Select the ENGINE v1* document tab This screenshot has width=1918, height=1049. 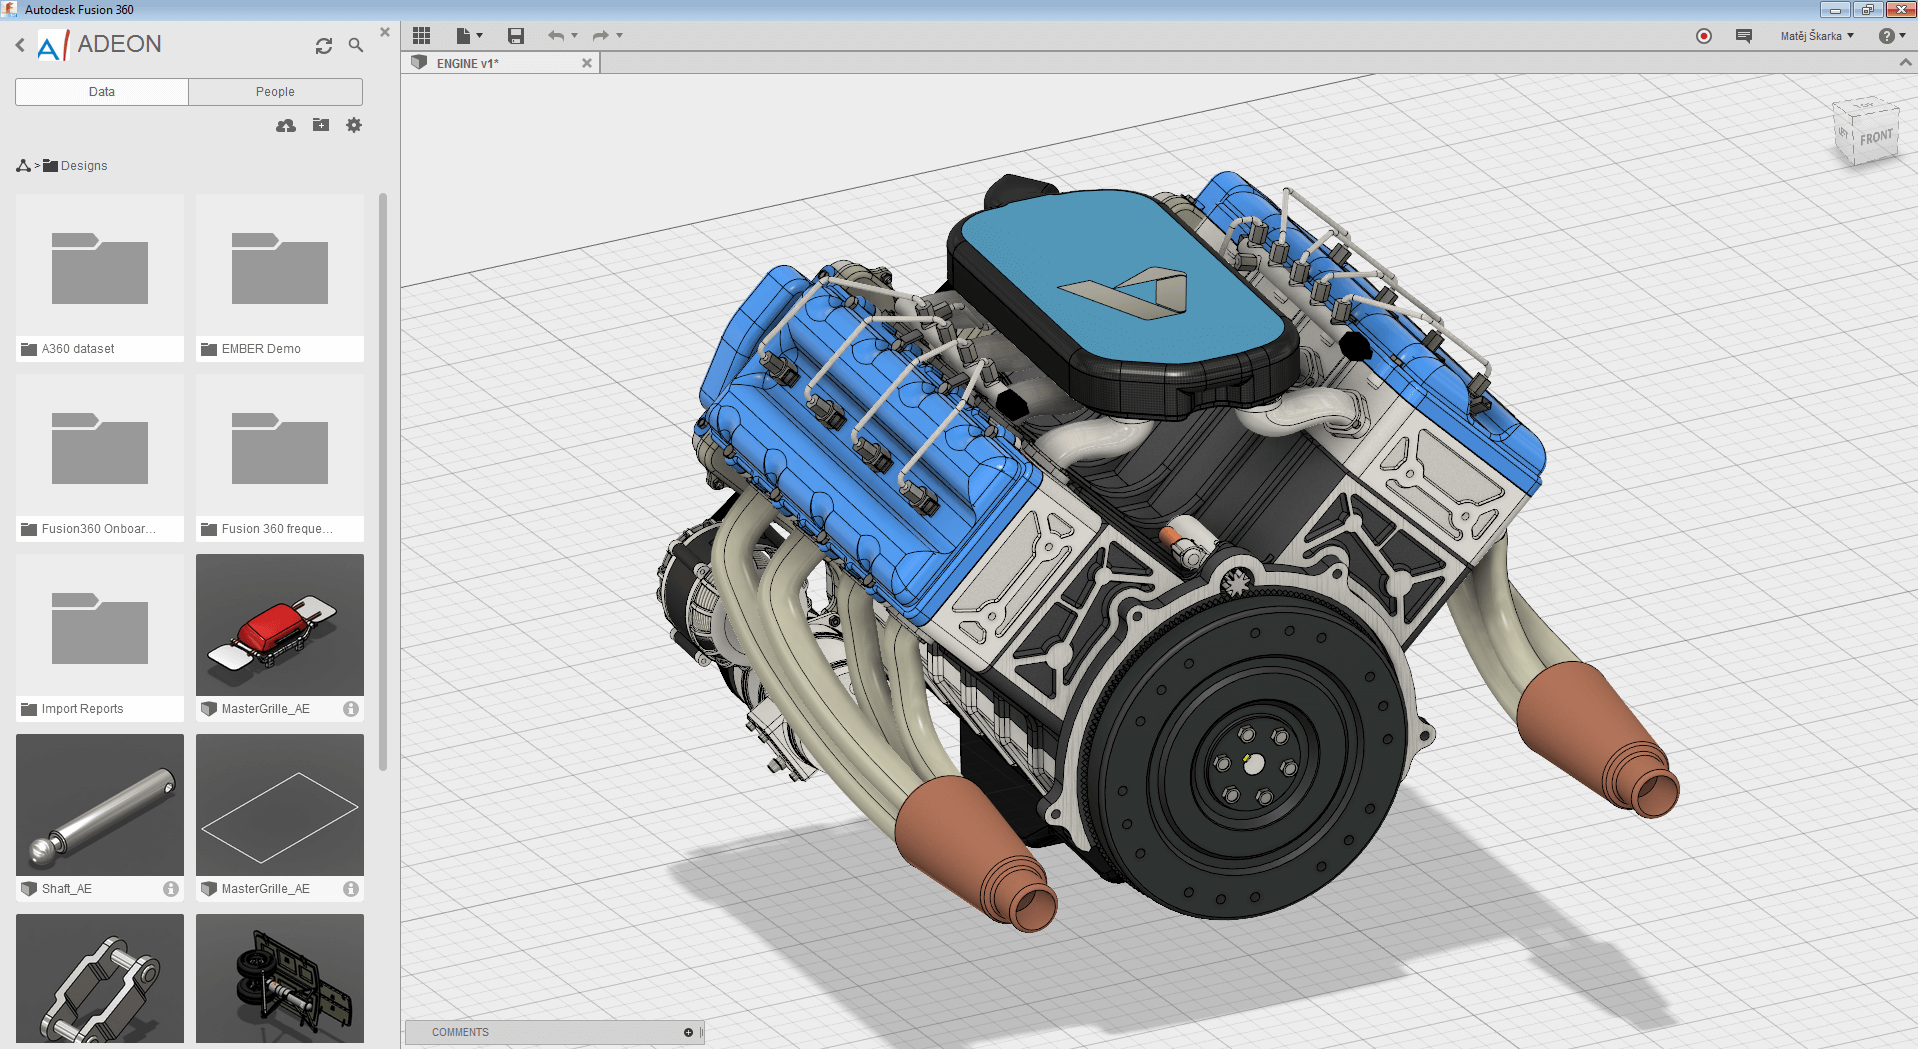coord(500,63)
